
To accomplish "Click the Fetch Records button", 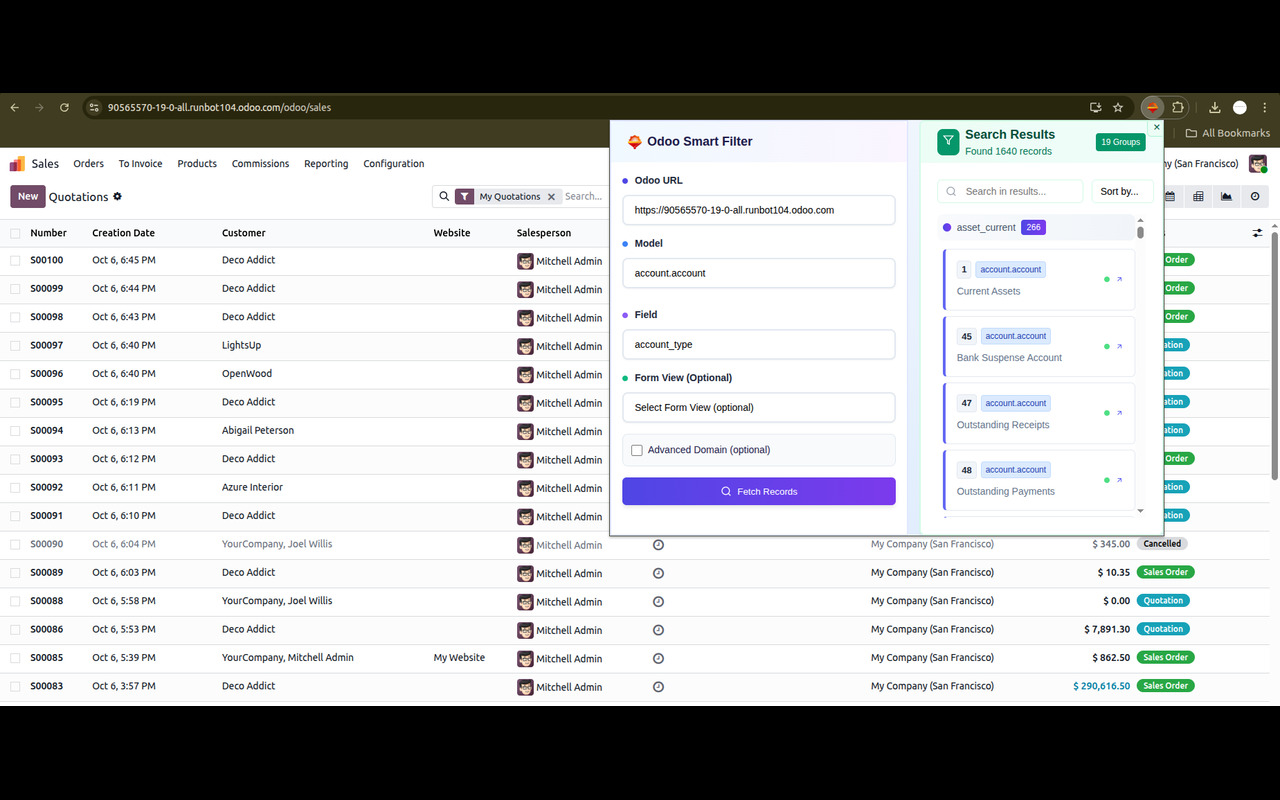I will (759, 491).
